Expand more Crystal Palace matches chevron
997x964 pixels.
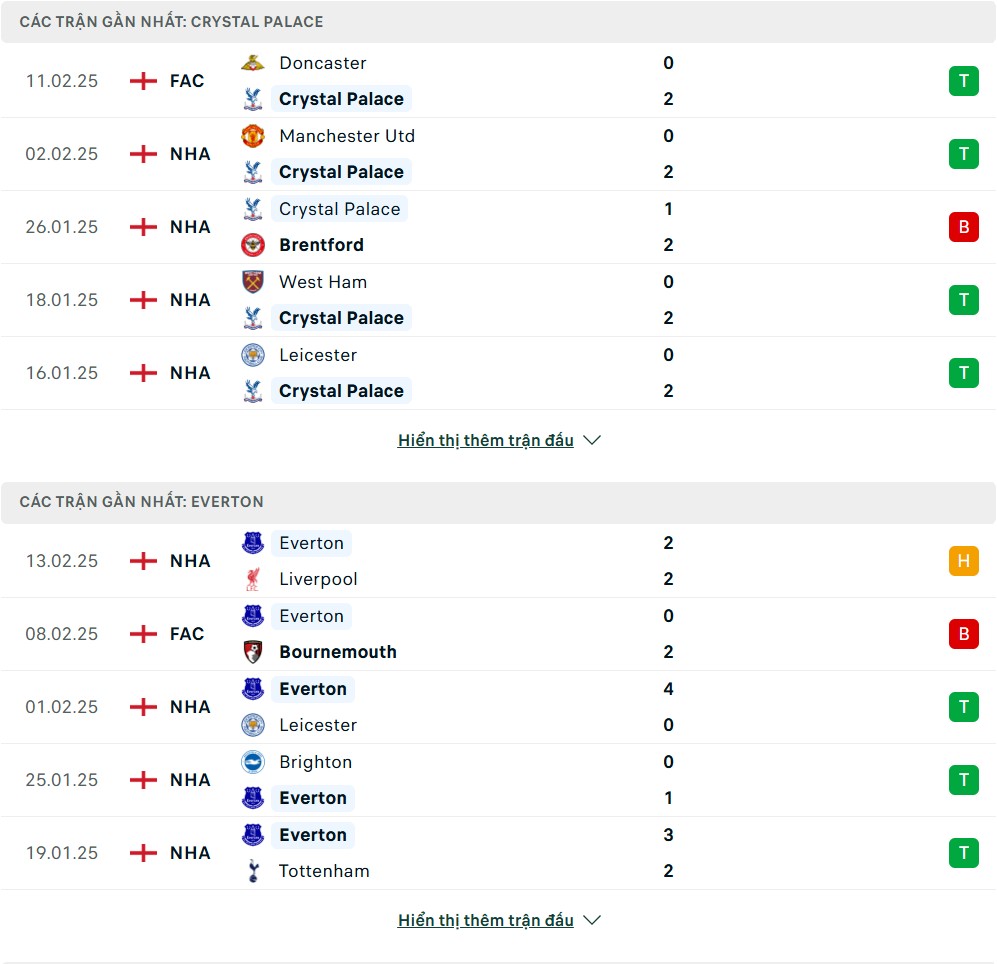592,440
